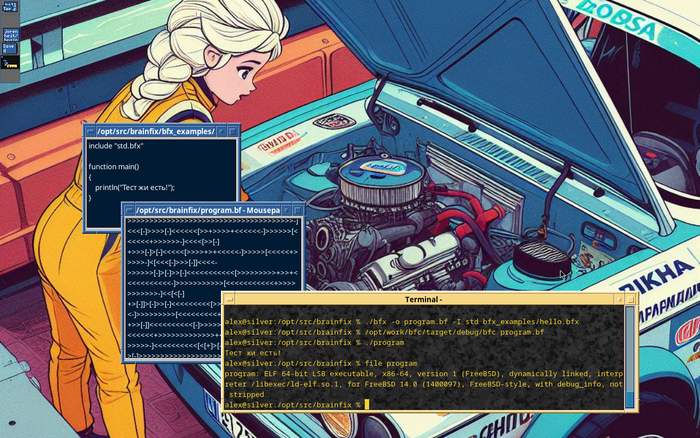The width and height of the screenshot is (700, 438).
Task: Select the second blue icon in the icon box
Action: coord(10,35)
